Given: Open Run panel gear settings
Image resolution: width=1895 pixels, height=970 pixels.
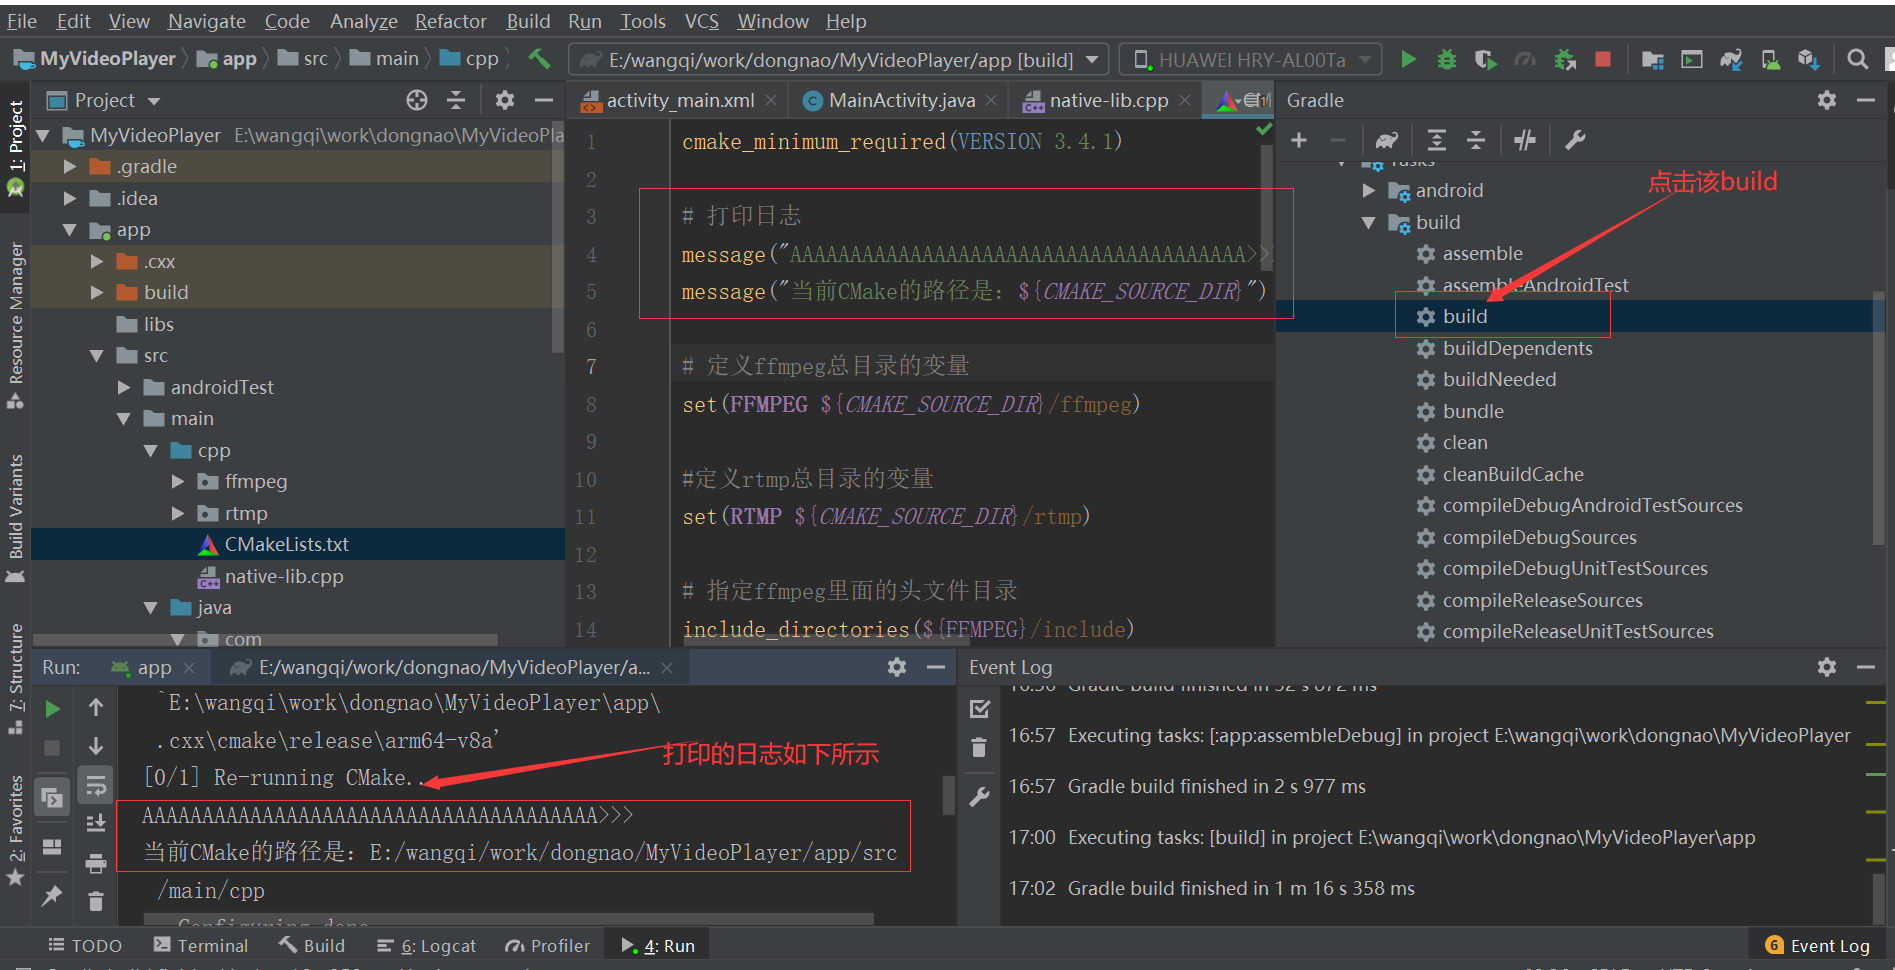Looking at the screenshot, I should (897, 667).
